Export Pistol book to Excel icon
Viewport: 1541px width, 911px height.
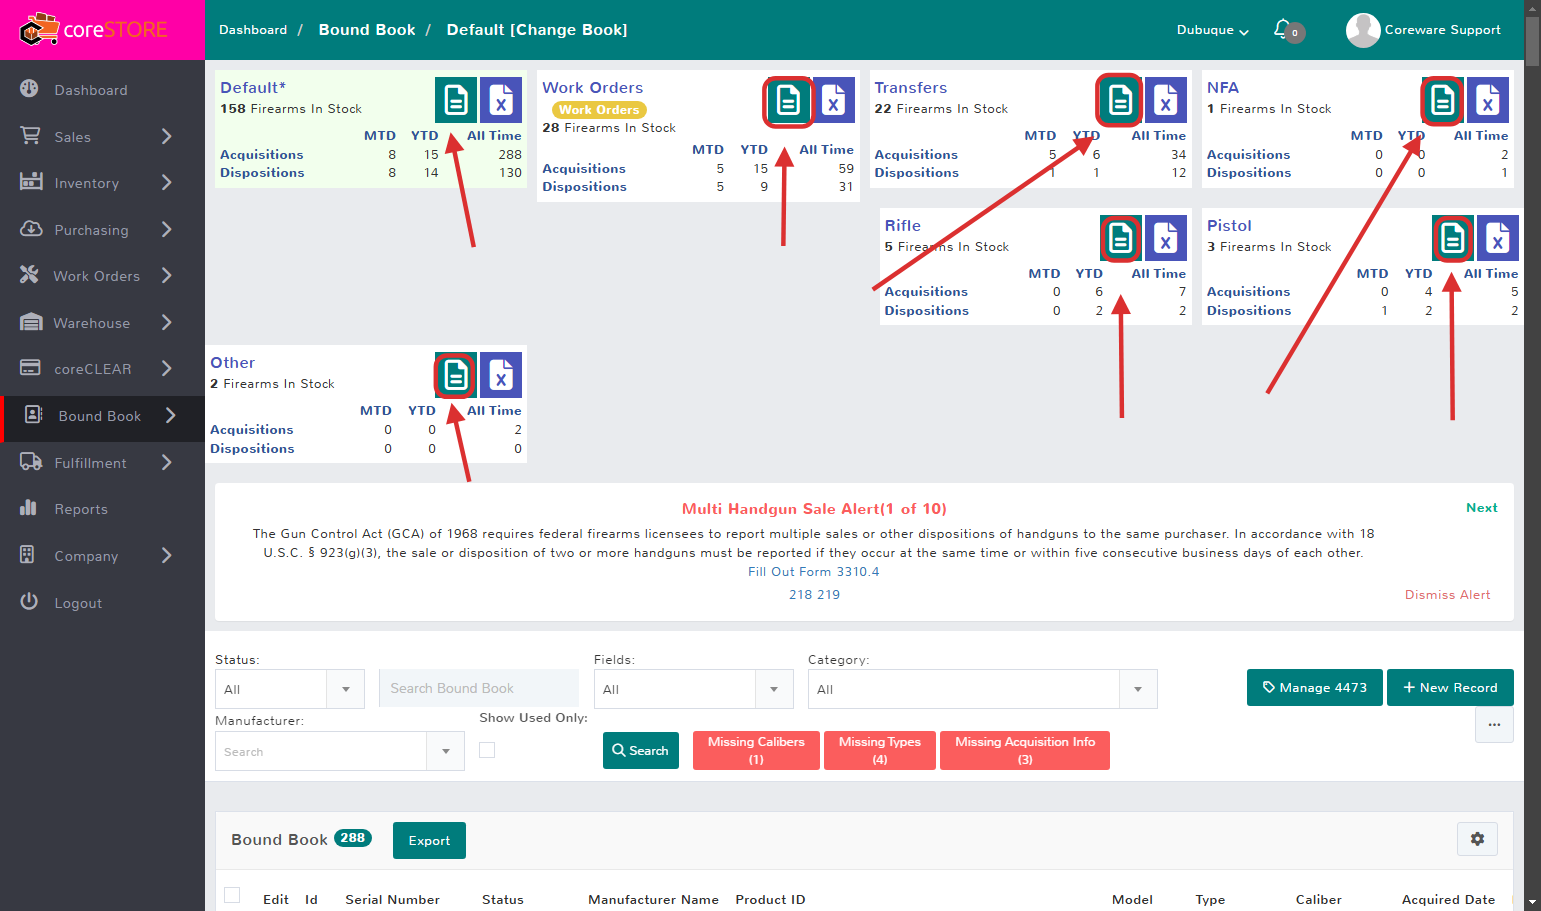coord(1498,238)
